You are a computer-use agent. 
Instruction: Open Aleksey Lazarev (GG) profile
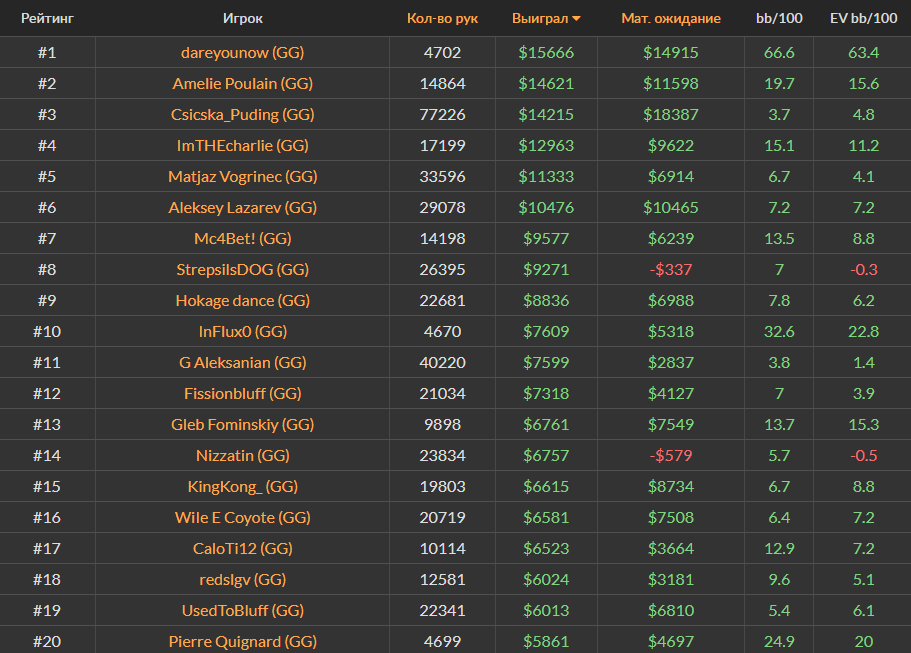click(243, 207)
